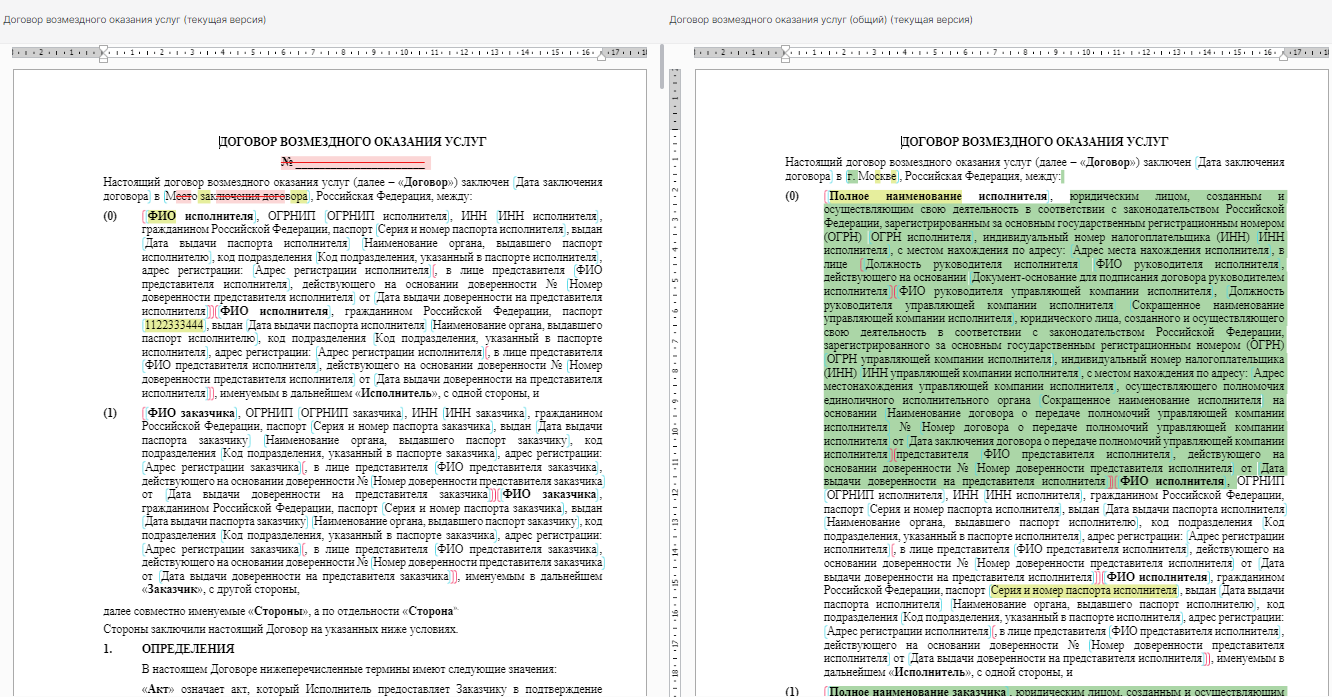This screenshot has width=1332, height=697.
Task: Click the heading 'ДОГОВОР ВОЗМЕЗДНОГО ОКАЗАНИЯ УСЛУГ' in left document
Action: [352, 143]
